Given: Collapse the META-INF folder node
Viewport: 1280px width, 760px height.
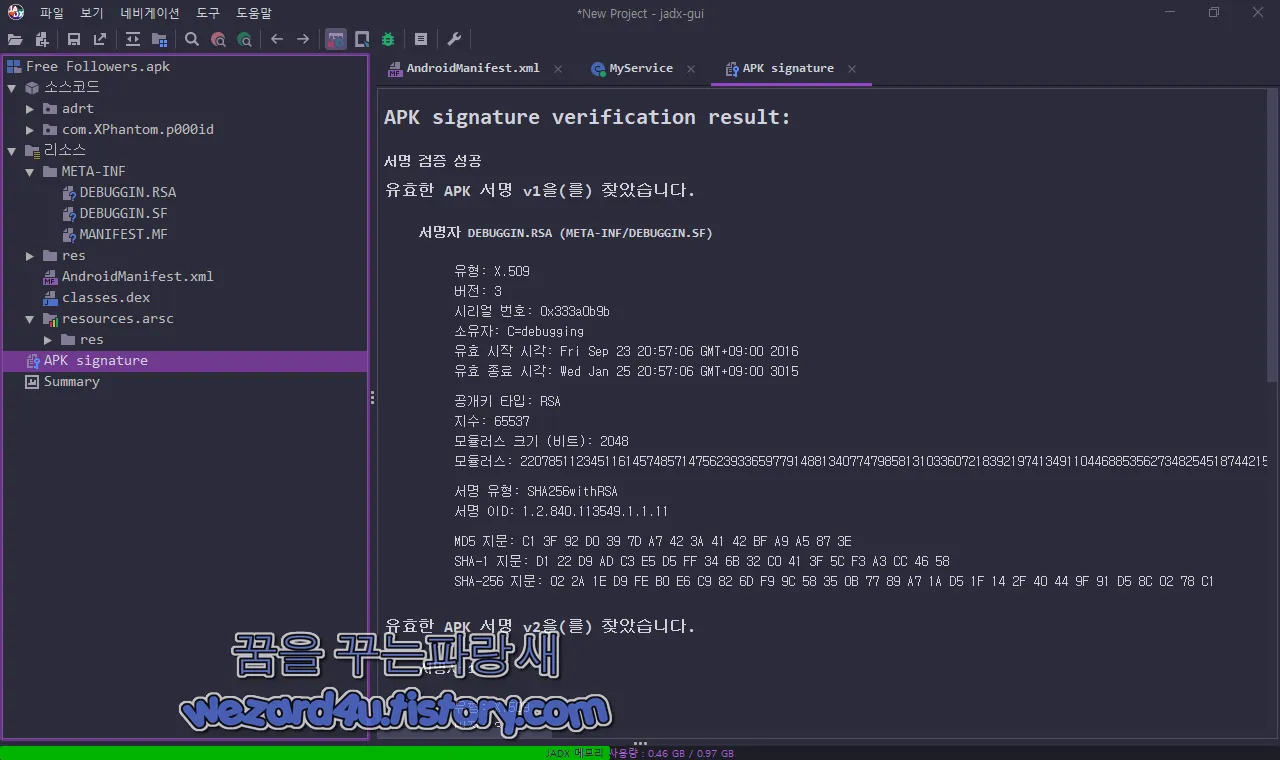Looking at the screenshot, I should pyautogui.click(x=30, y=172).
